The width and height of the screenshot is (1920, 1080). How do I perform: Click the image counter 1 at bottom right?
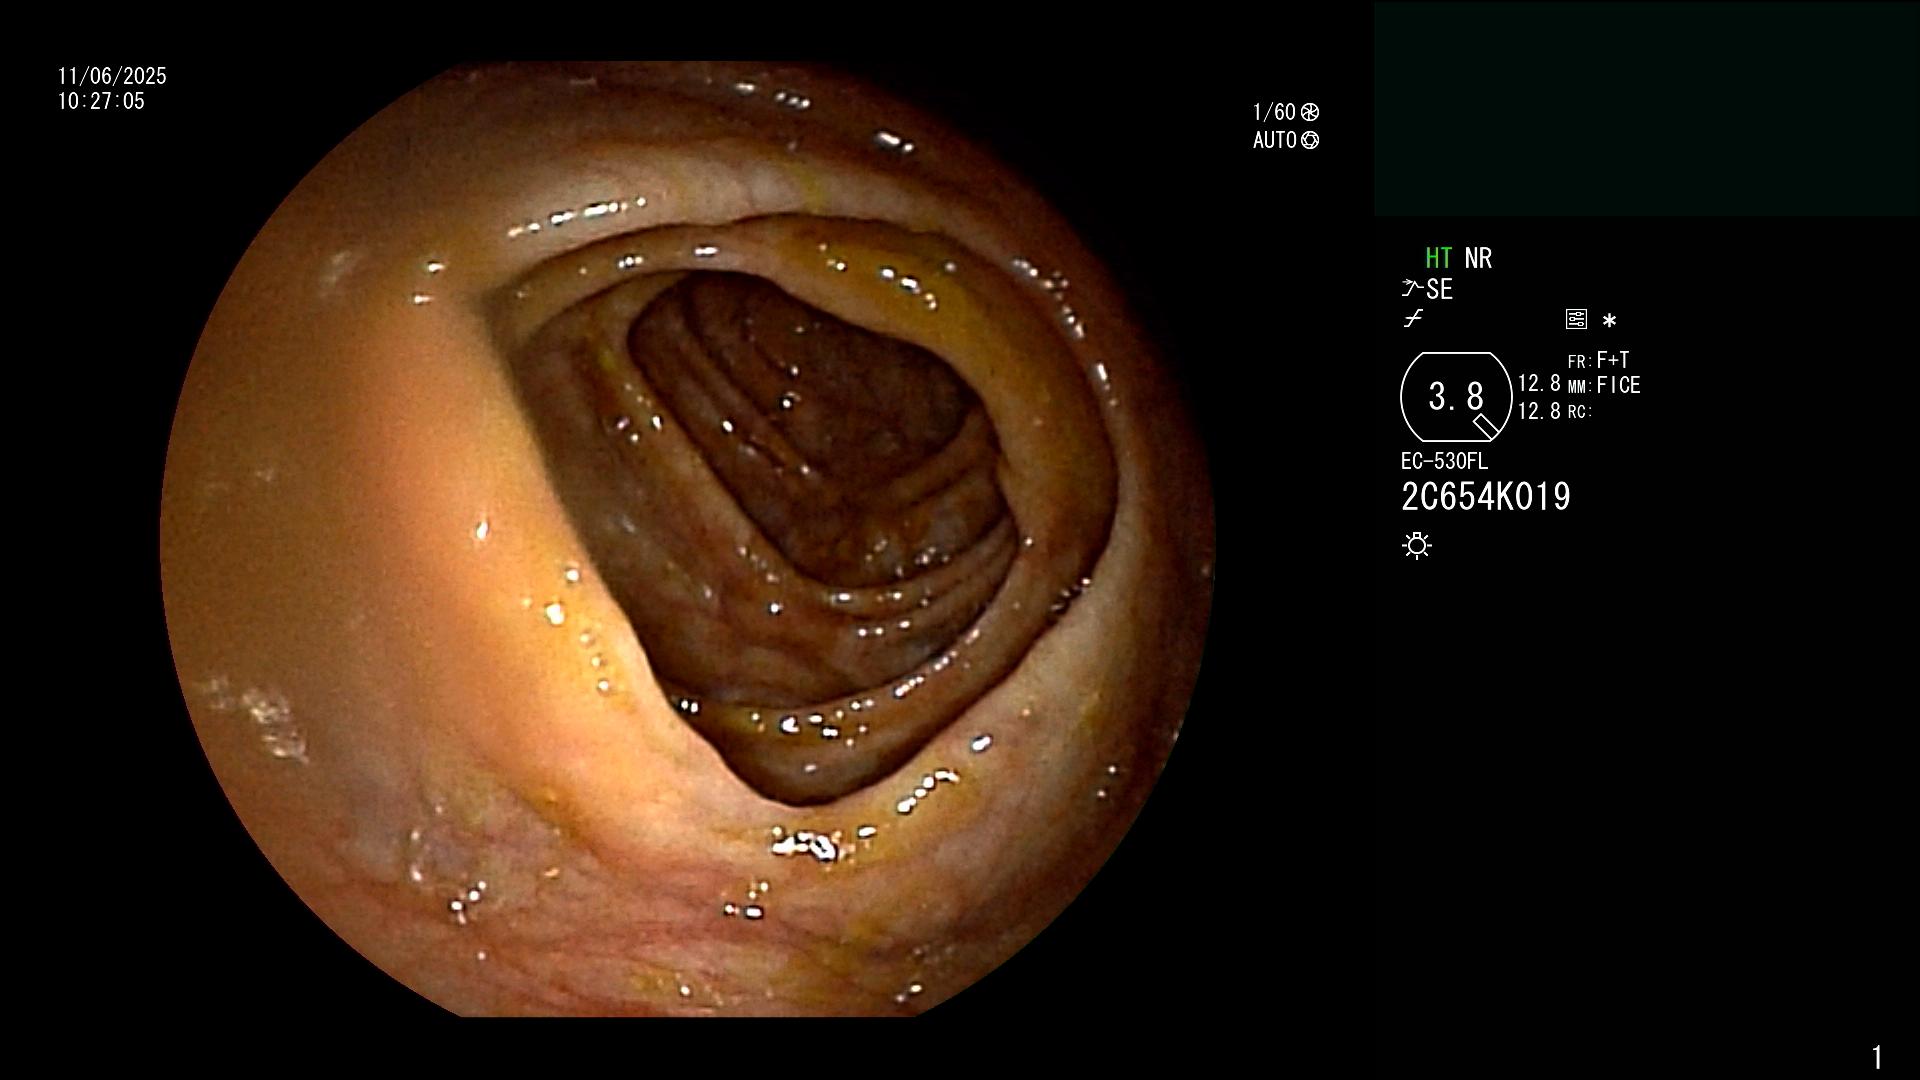pyautogui.click(x=1877, y=1057)
